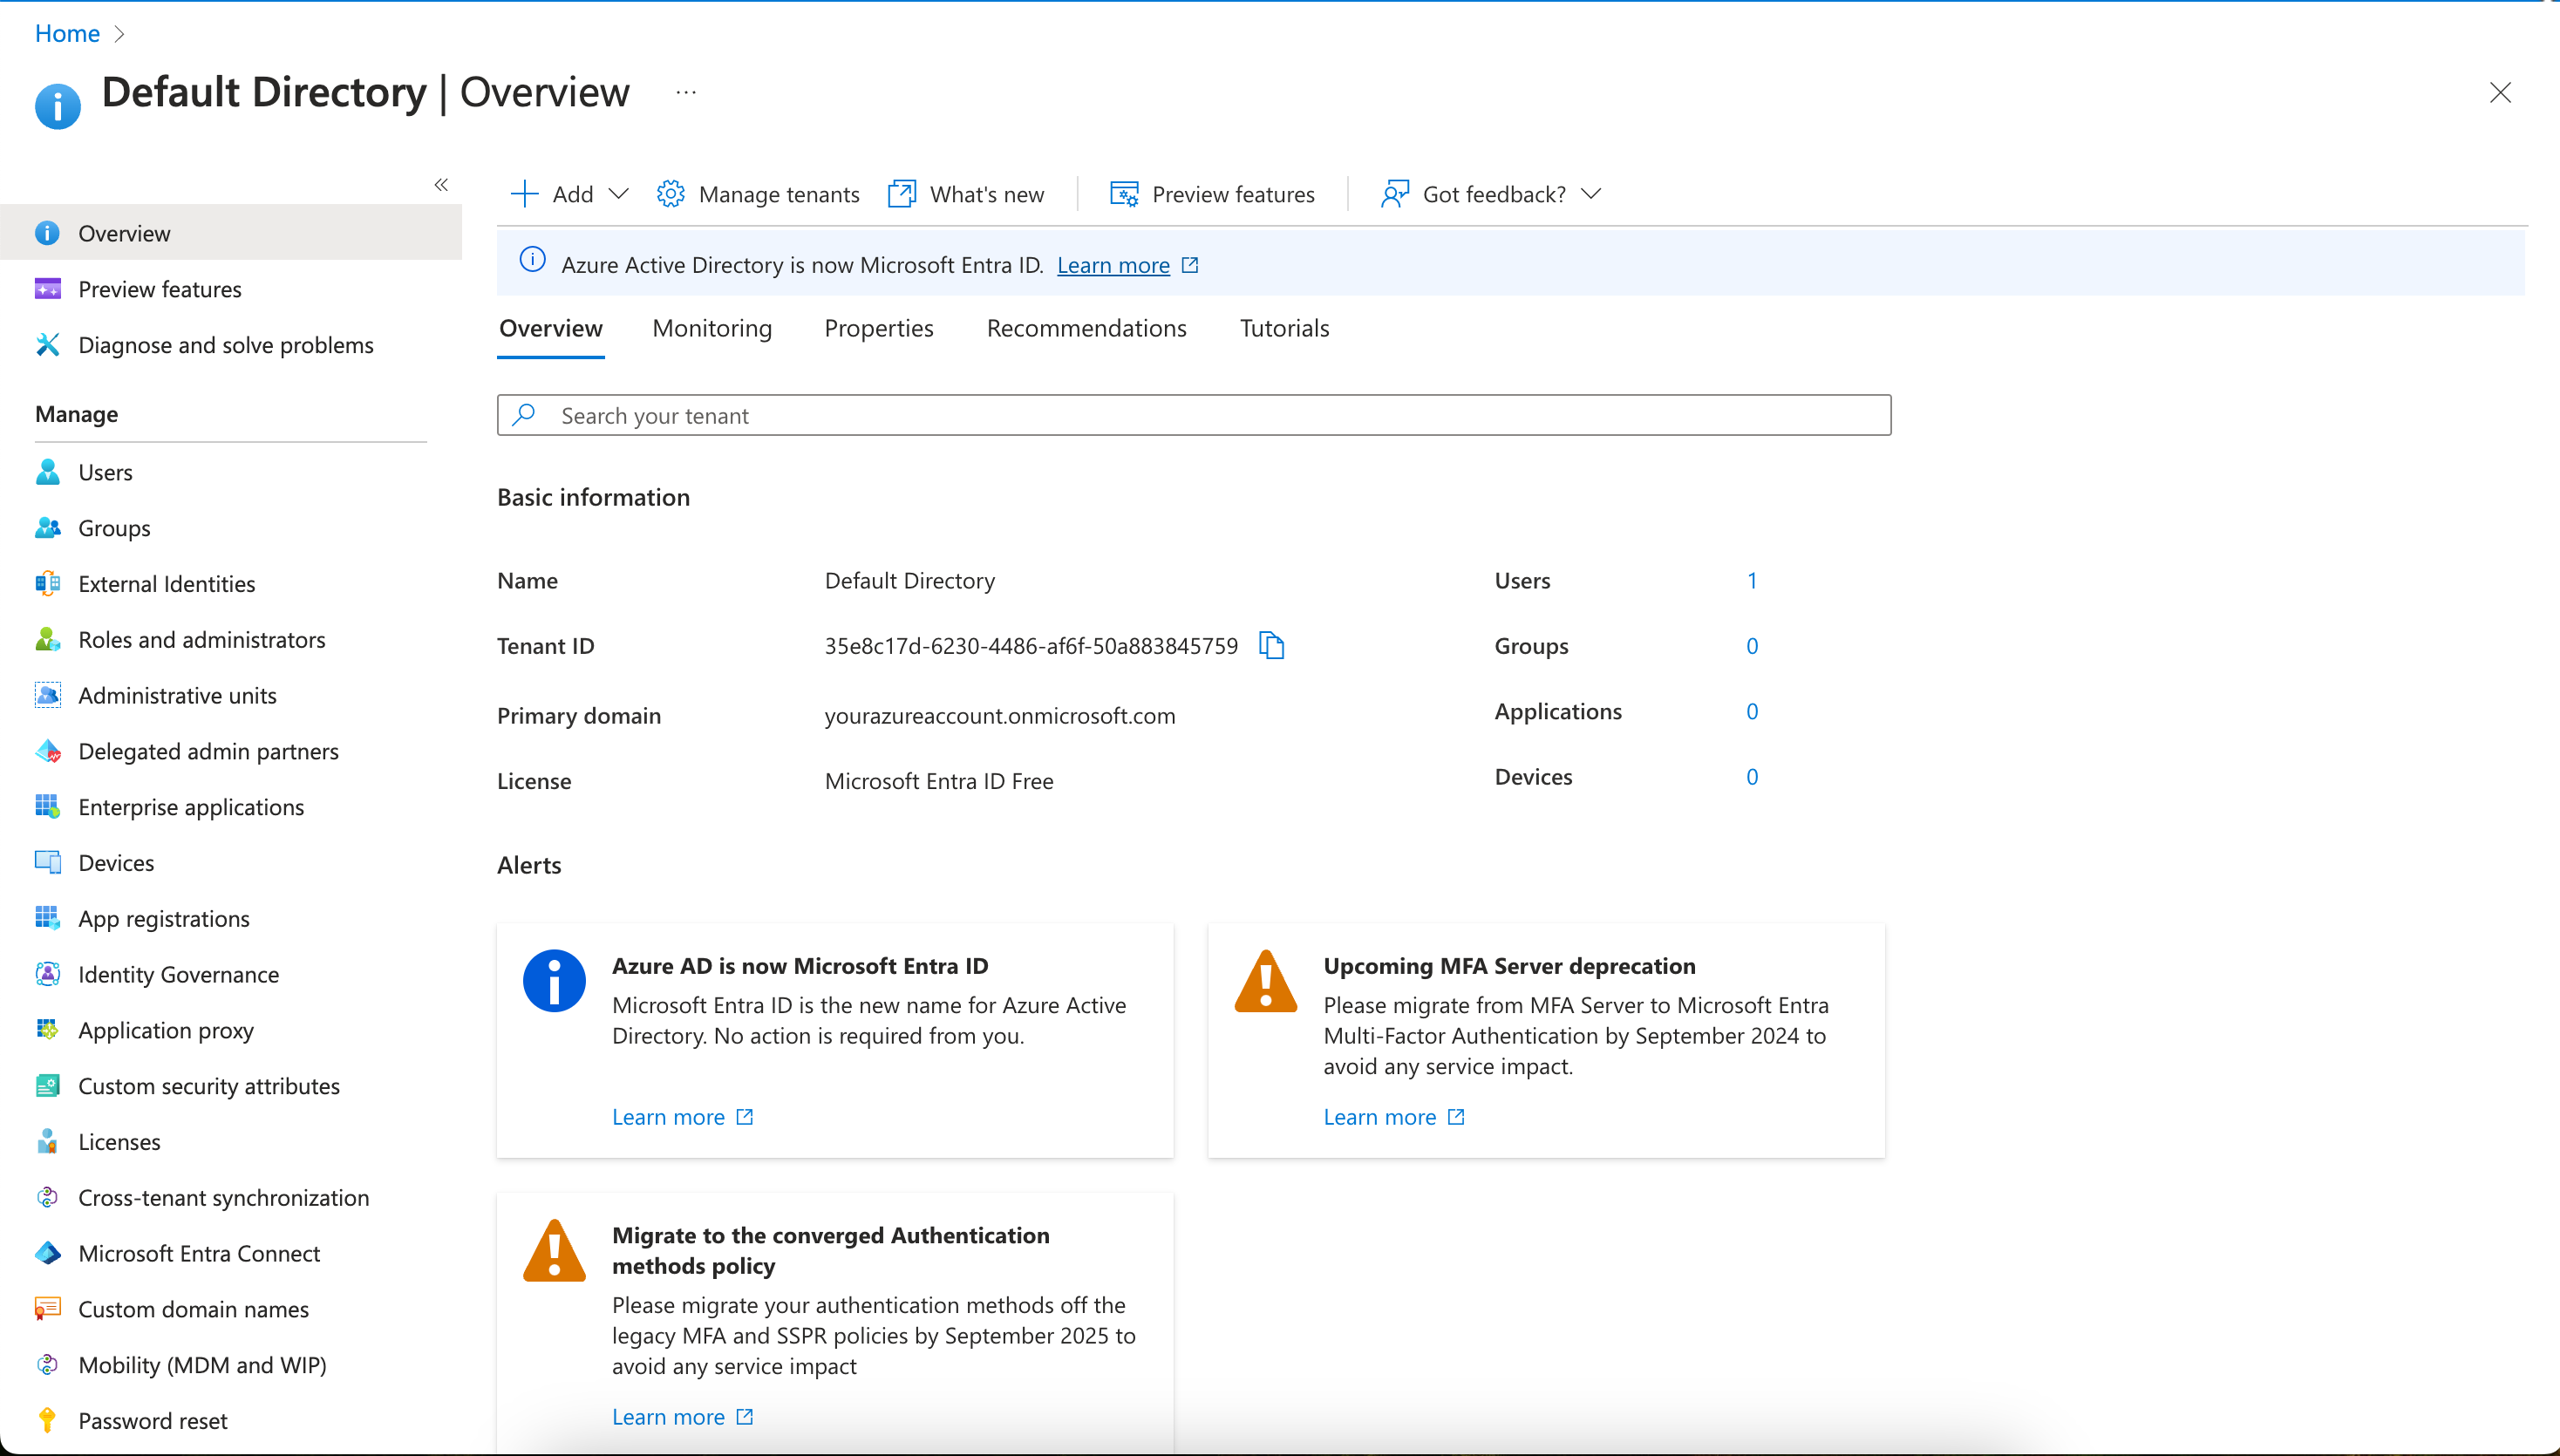Open Cross-tenant synchronization in sidebar
This screenshot has width=2560, height=1456.
(x=223, y=1198)
